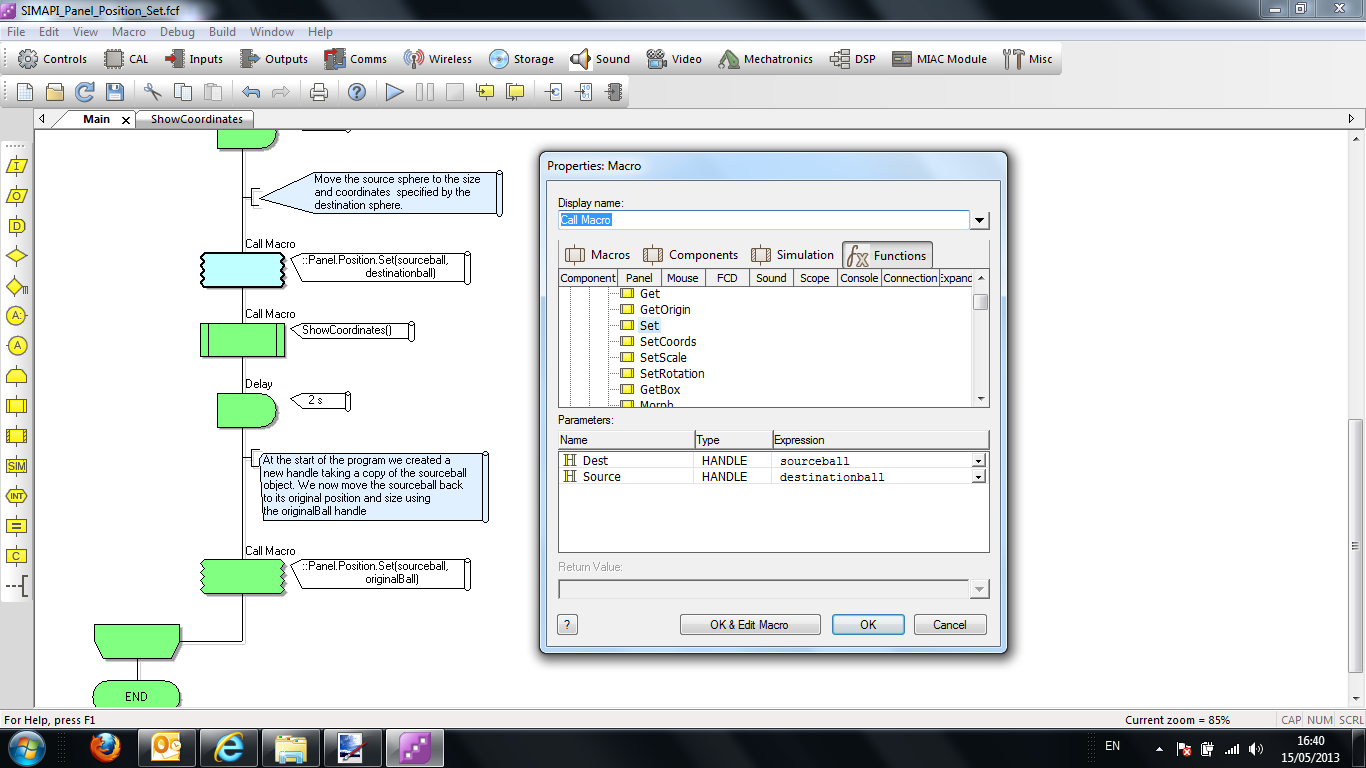The width and height of the screenshot is (1366, 768).
Task: Select SetScale in the function tree
Action: pyautogui.click(x=663, y=358)
